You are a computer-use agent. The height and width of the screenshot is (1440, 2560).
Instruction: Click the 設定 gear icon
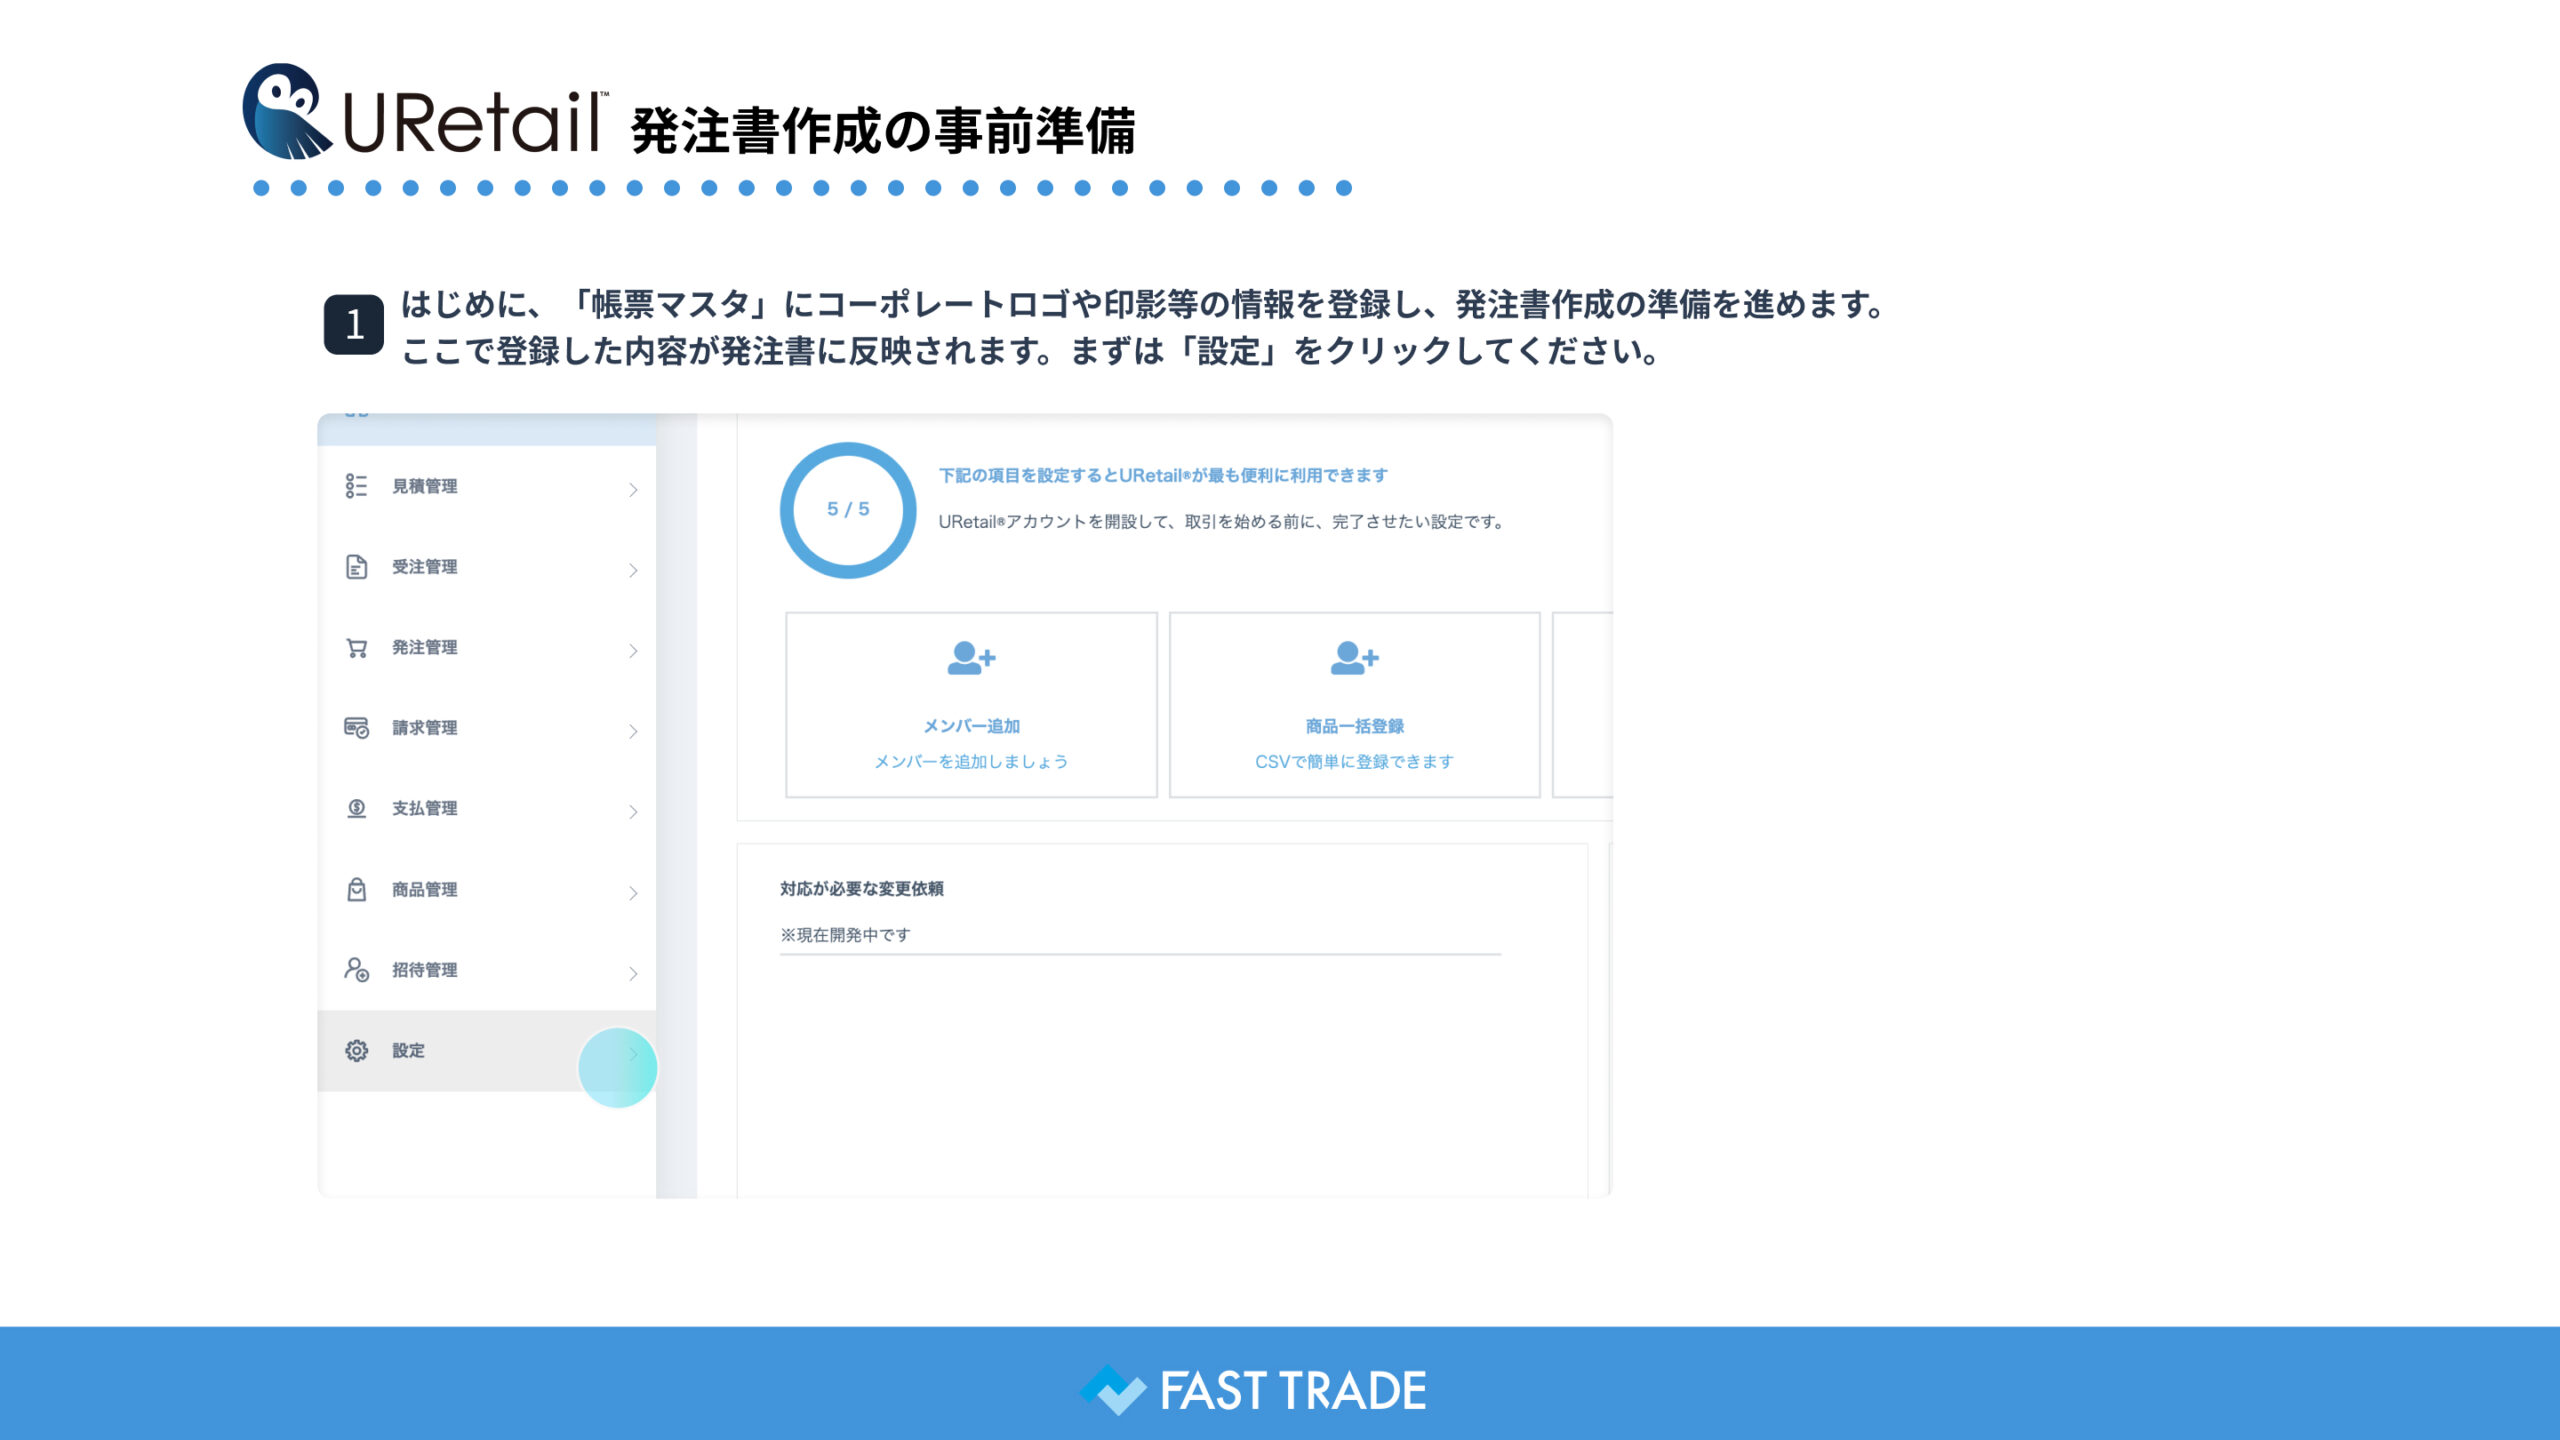click(x=356, y=1050)
